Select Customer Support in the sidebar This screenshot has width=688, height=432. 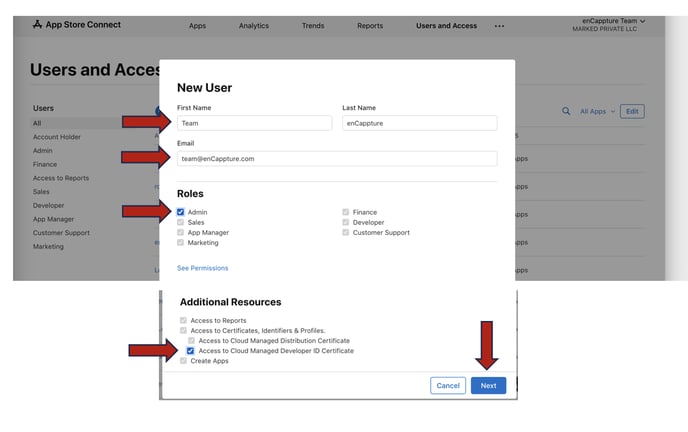tap(61, 233)
